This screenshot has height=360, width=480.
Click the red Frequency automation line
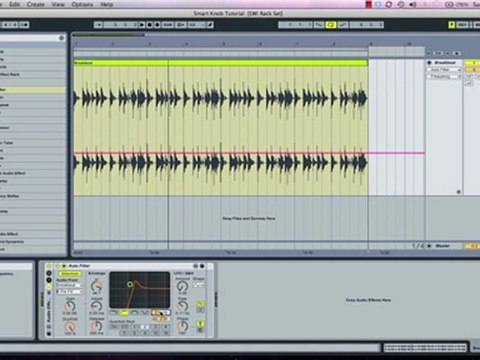(x=249, y=153)
